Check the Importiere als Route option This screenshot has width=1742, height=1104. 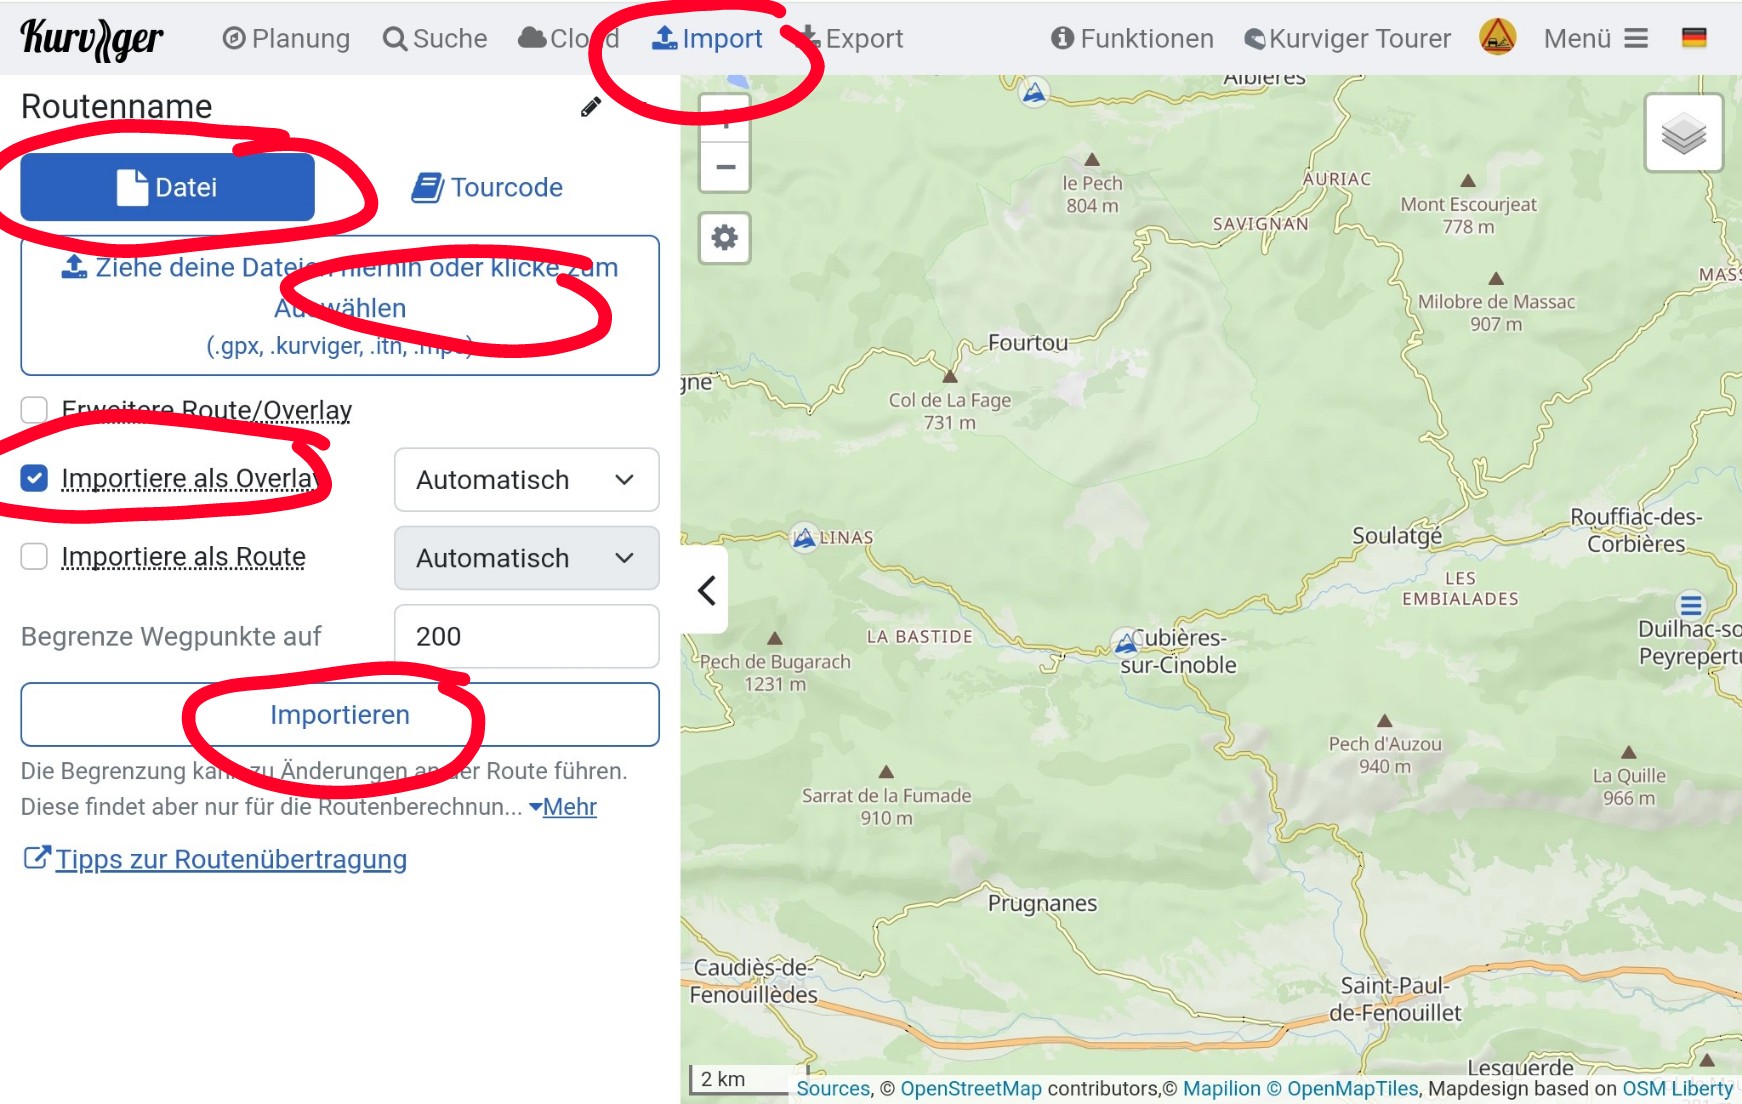point(35,557)
